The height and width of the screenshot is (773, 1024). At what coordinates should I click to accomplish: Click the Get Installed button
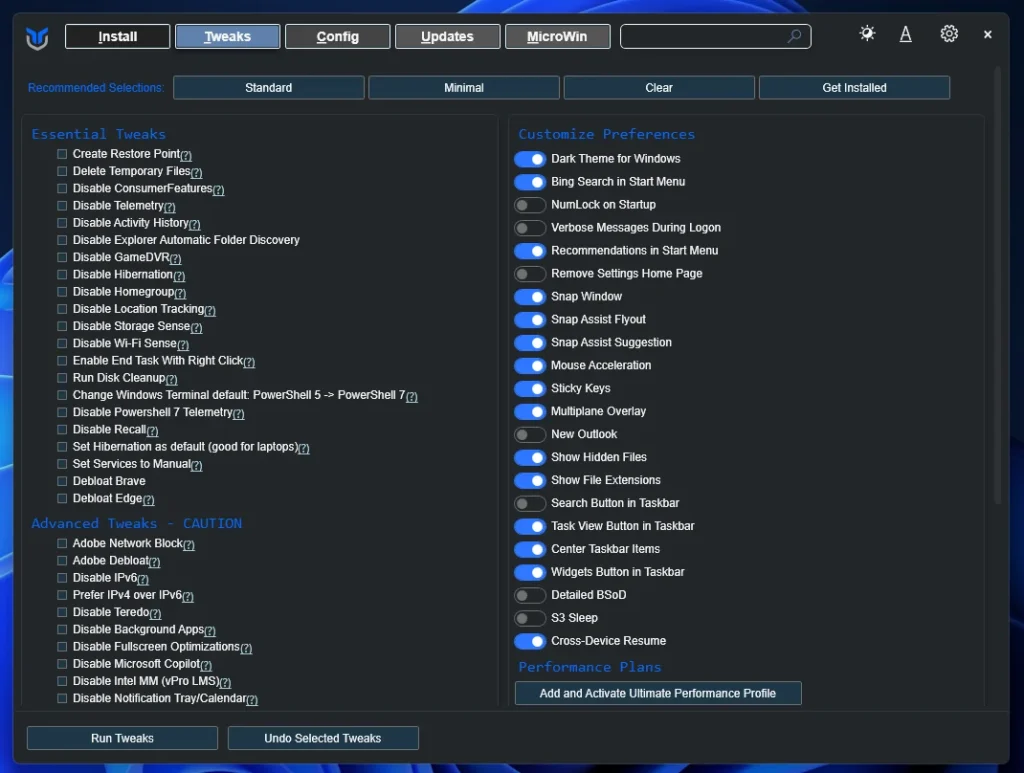[x=854, y=87]
